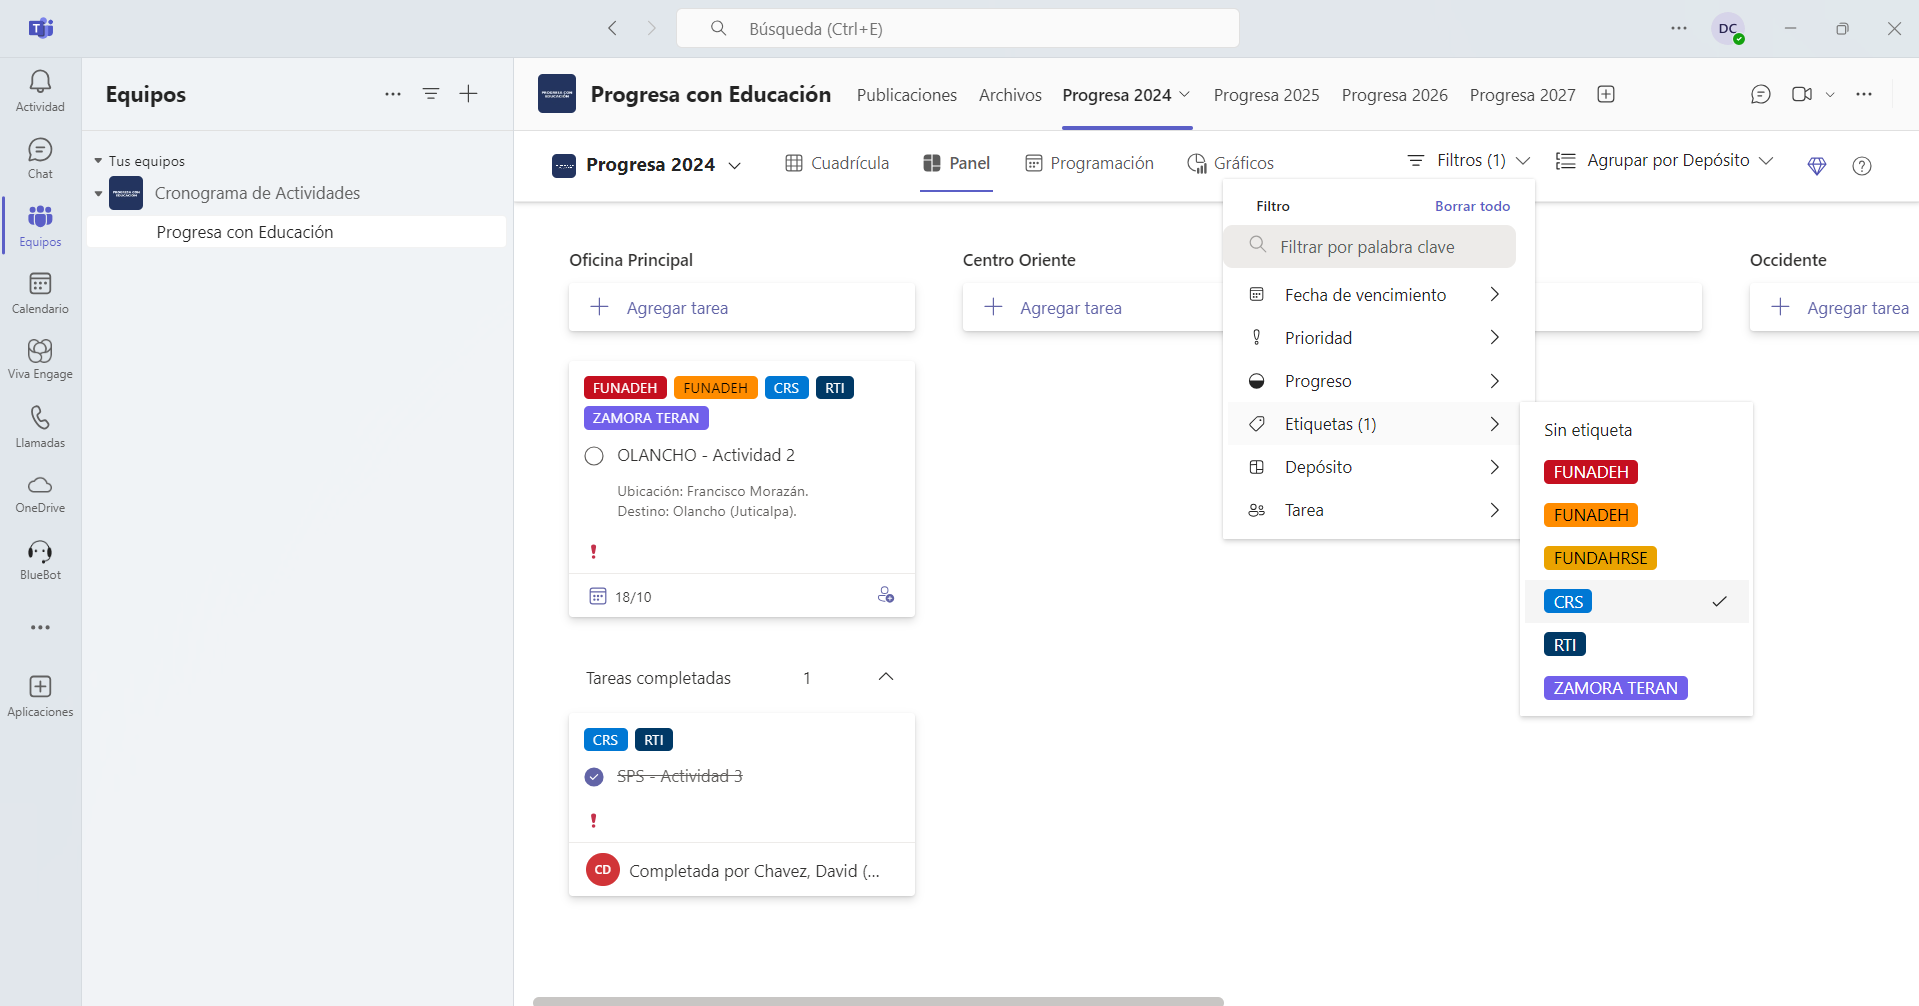Open channel more options ellipsis
Viewport: 1919px width, 1006px height.
(1864, 94)
